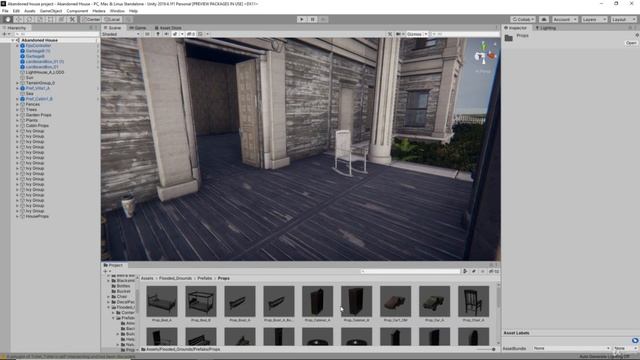Screen dimensions: 640x360
Task: Toggle the Pause button
Action: (x=312, y=19)
